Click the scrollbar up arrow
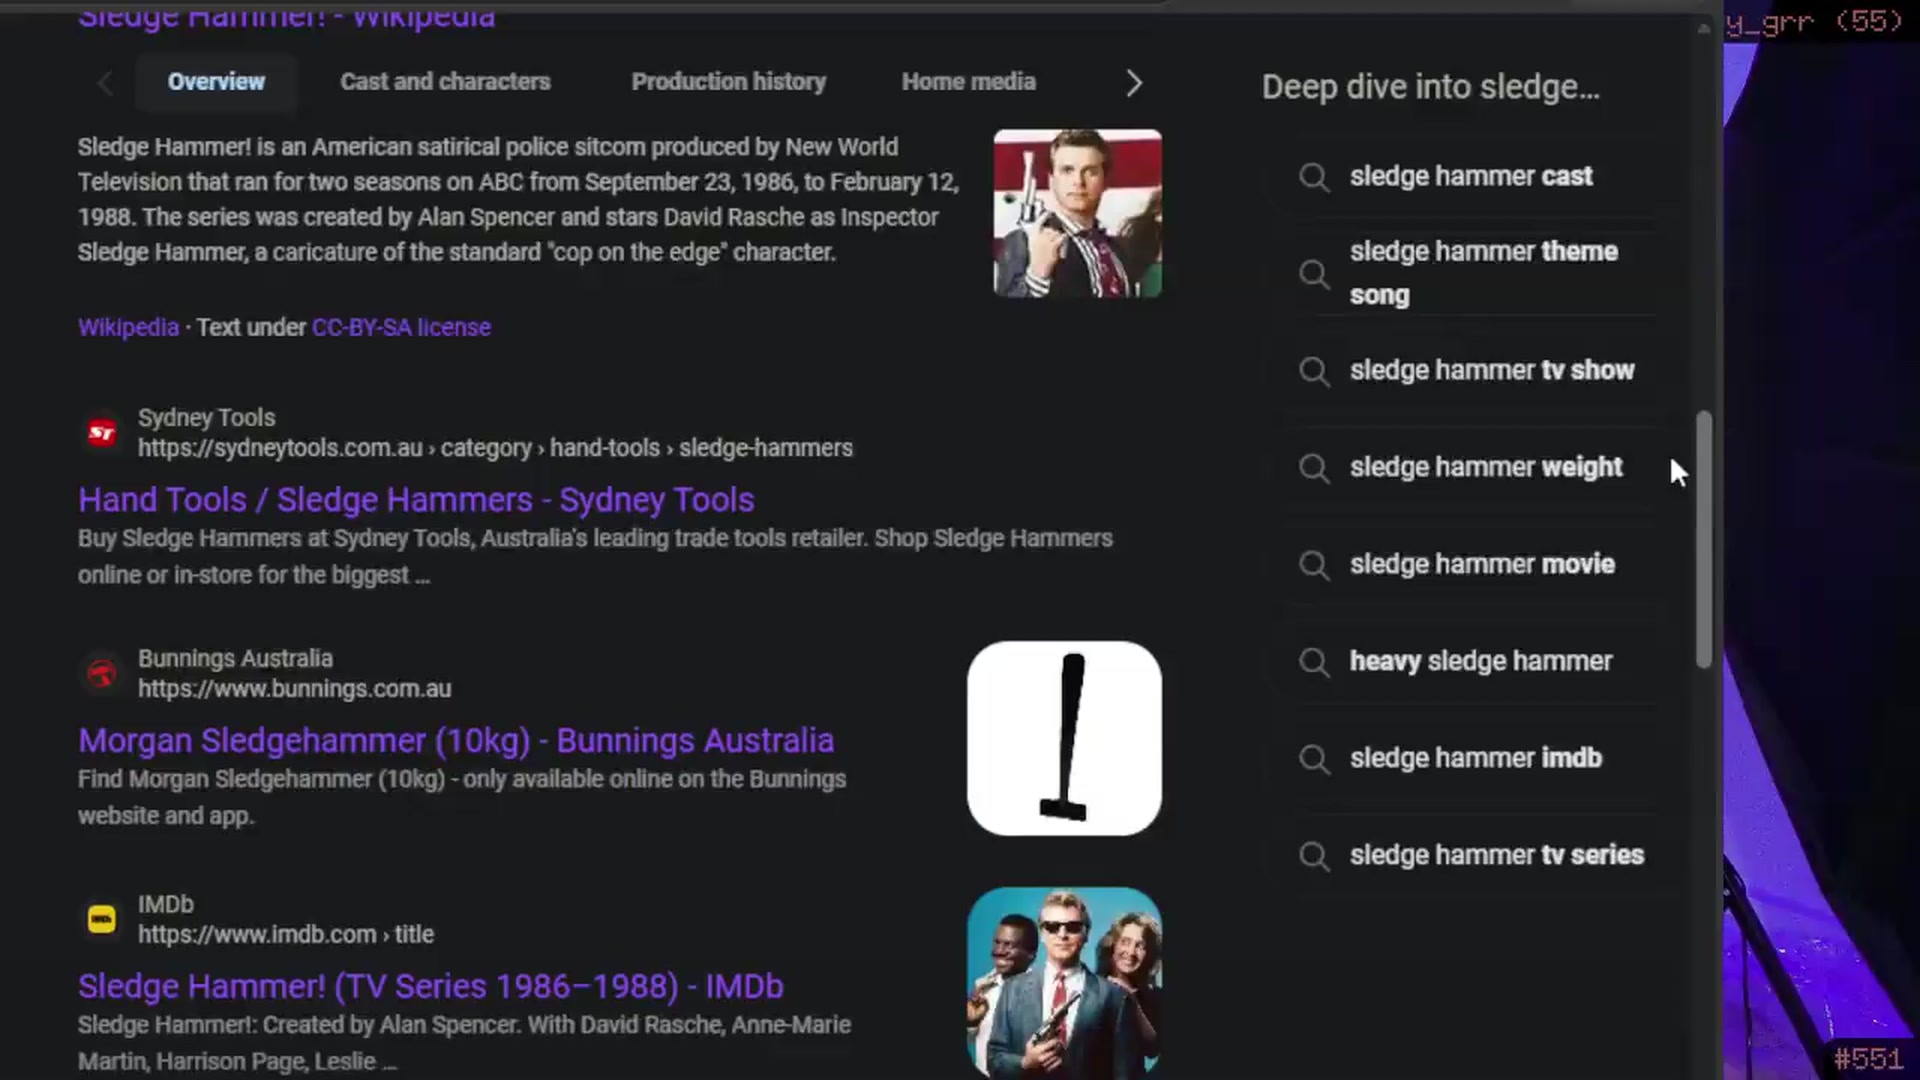The height and width of the screenshot is (1080, 1920). pos(1704,29)
